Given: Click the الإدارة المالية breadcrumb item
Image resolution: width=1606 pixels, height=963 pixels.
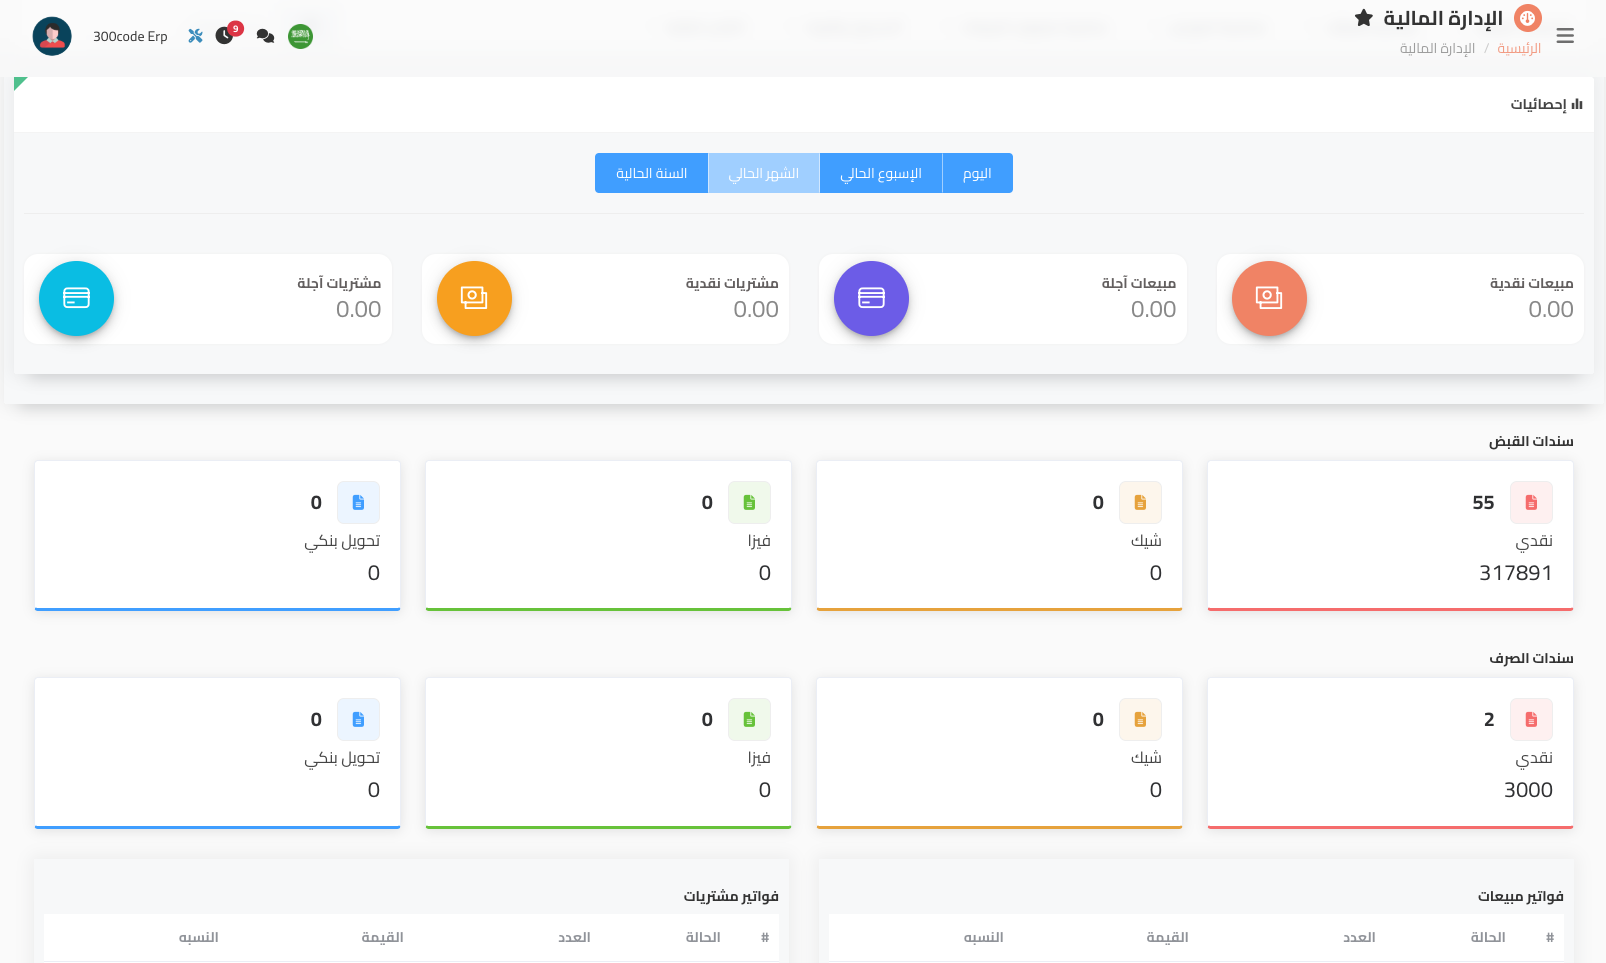Looking at the screenshot, I should [x=1437, y=48].
